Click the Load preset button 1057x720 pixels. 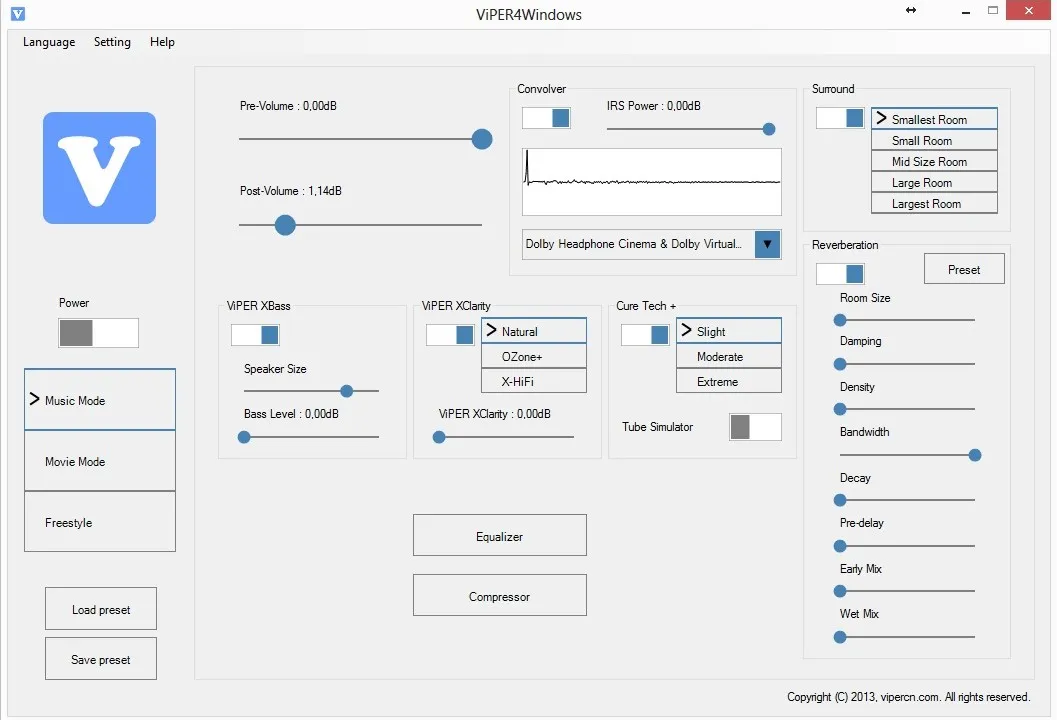point(101,609)
